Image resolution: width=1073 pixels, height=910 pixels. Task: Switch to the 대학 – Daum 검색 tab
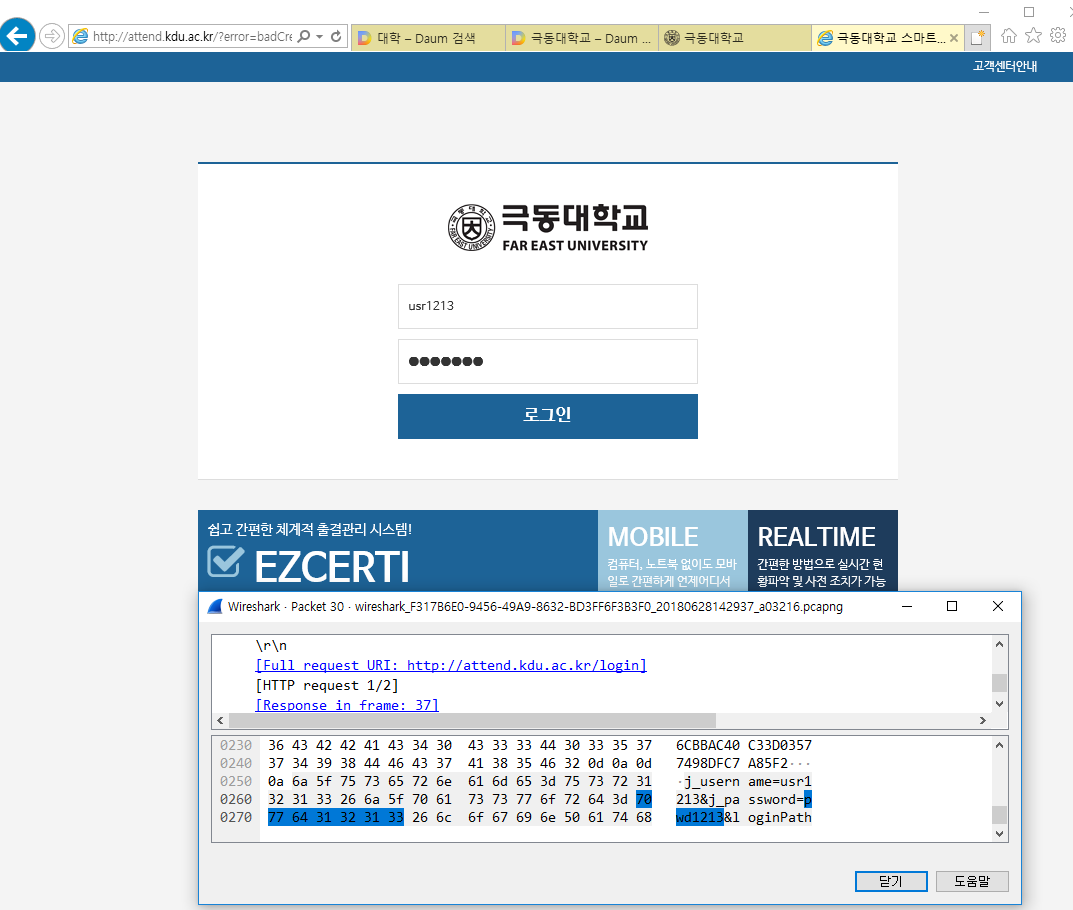pyautogui.click(x=428, y=38)
